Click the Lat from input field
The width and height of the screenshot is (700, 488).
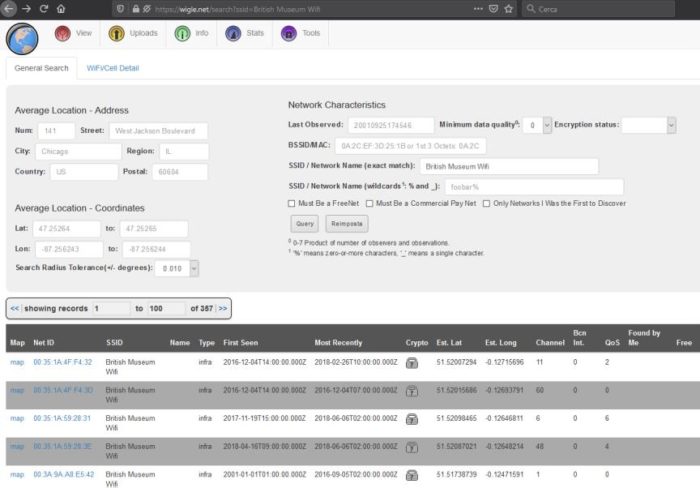[67, 229]
